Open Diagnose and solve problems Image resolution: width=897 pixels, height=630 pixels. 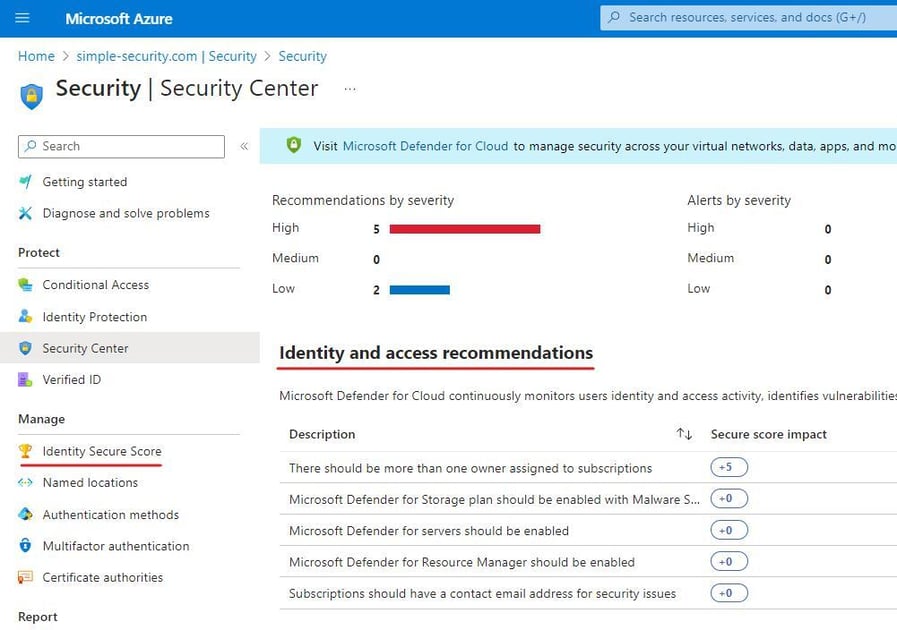tap(126, 213)
